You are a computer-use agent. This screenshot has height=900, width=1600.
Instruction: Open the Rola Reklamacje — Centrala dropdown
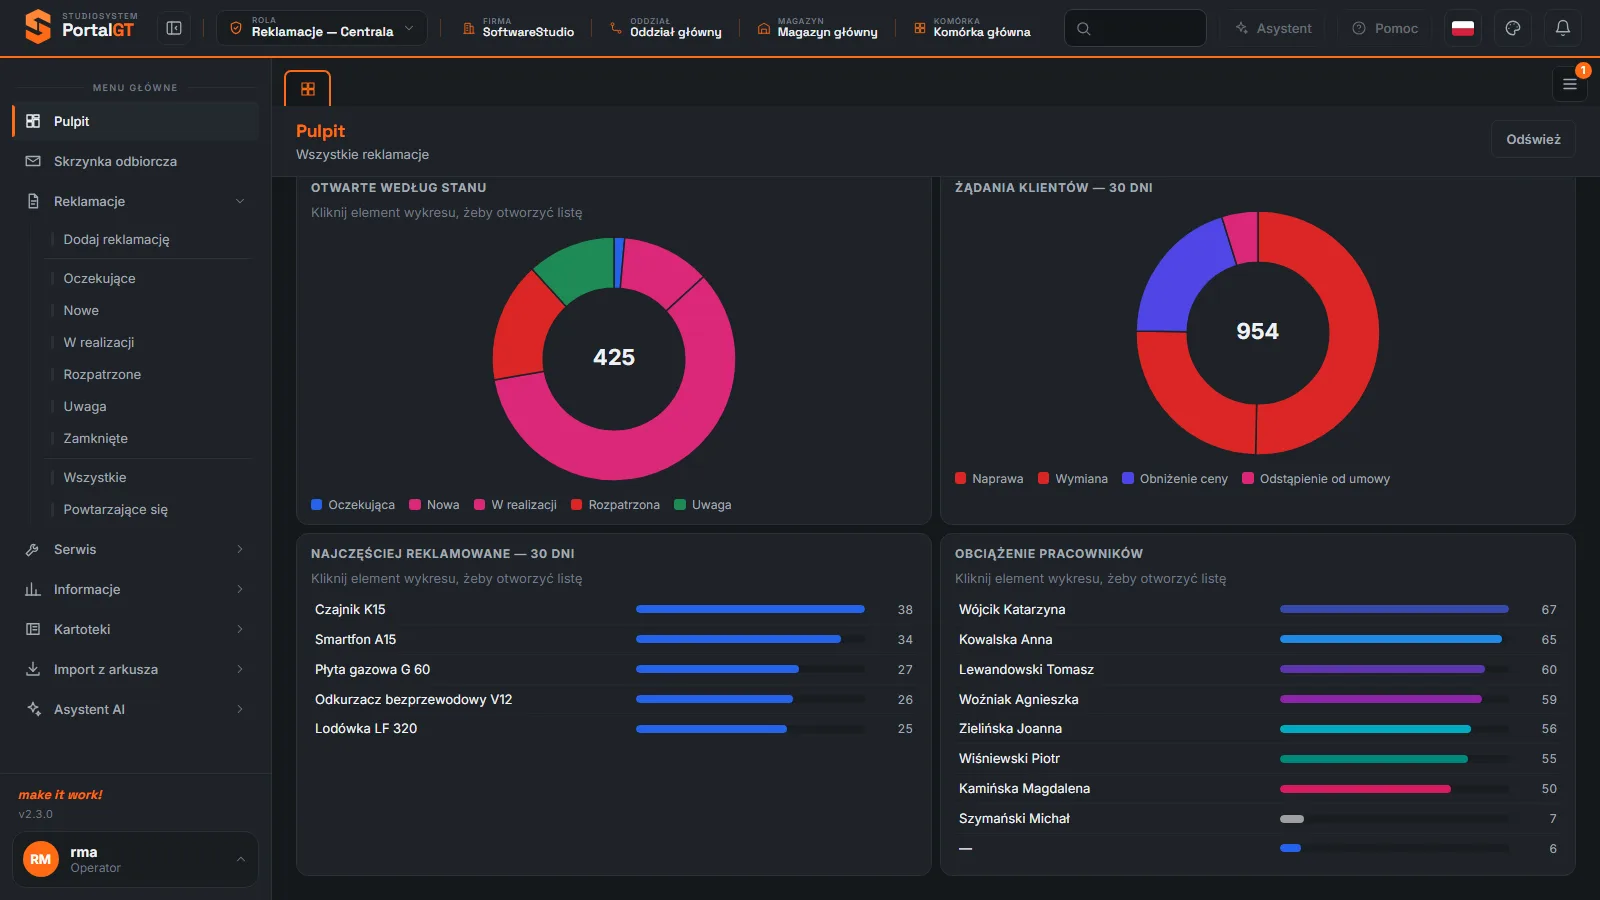click(322, 28)
